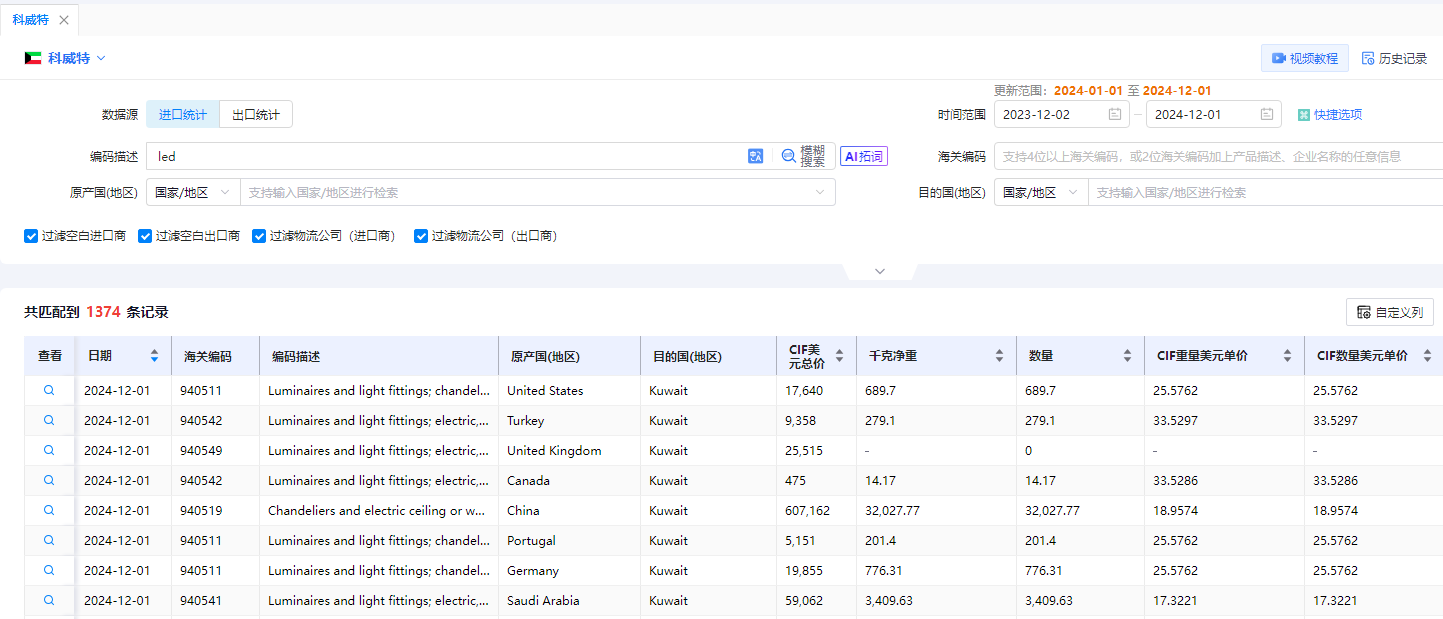Open the 视频教程 video tutorial

[1304, 58]
